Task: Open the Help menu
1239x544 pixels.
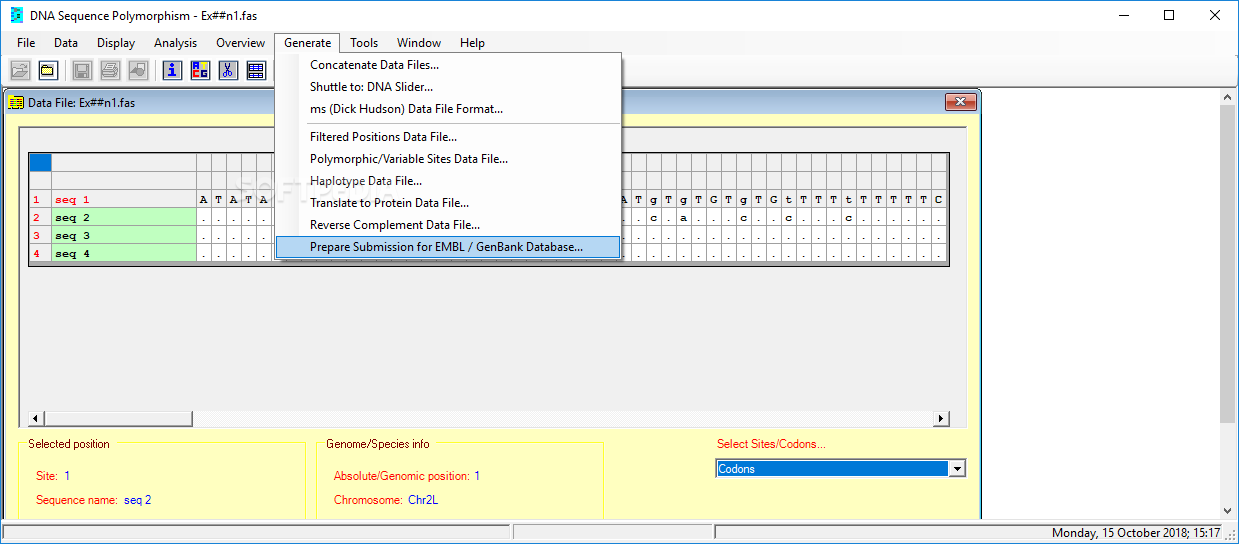Action: pyautogui.click(x=473, y=43)
